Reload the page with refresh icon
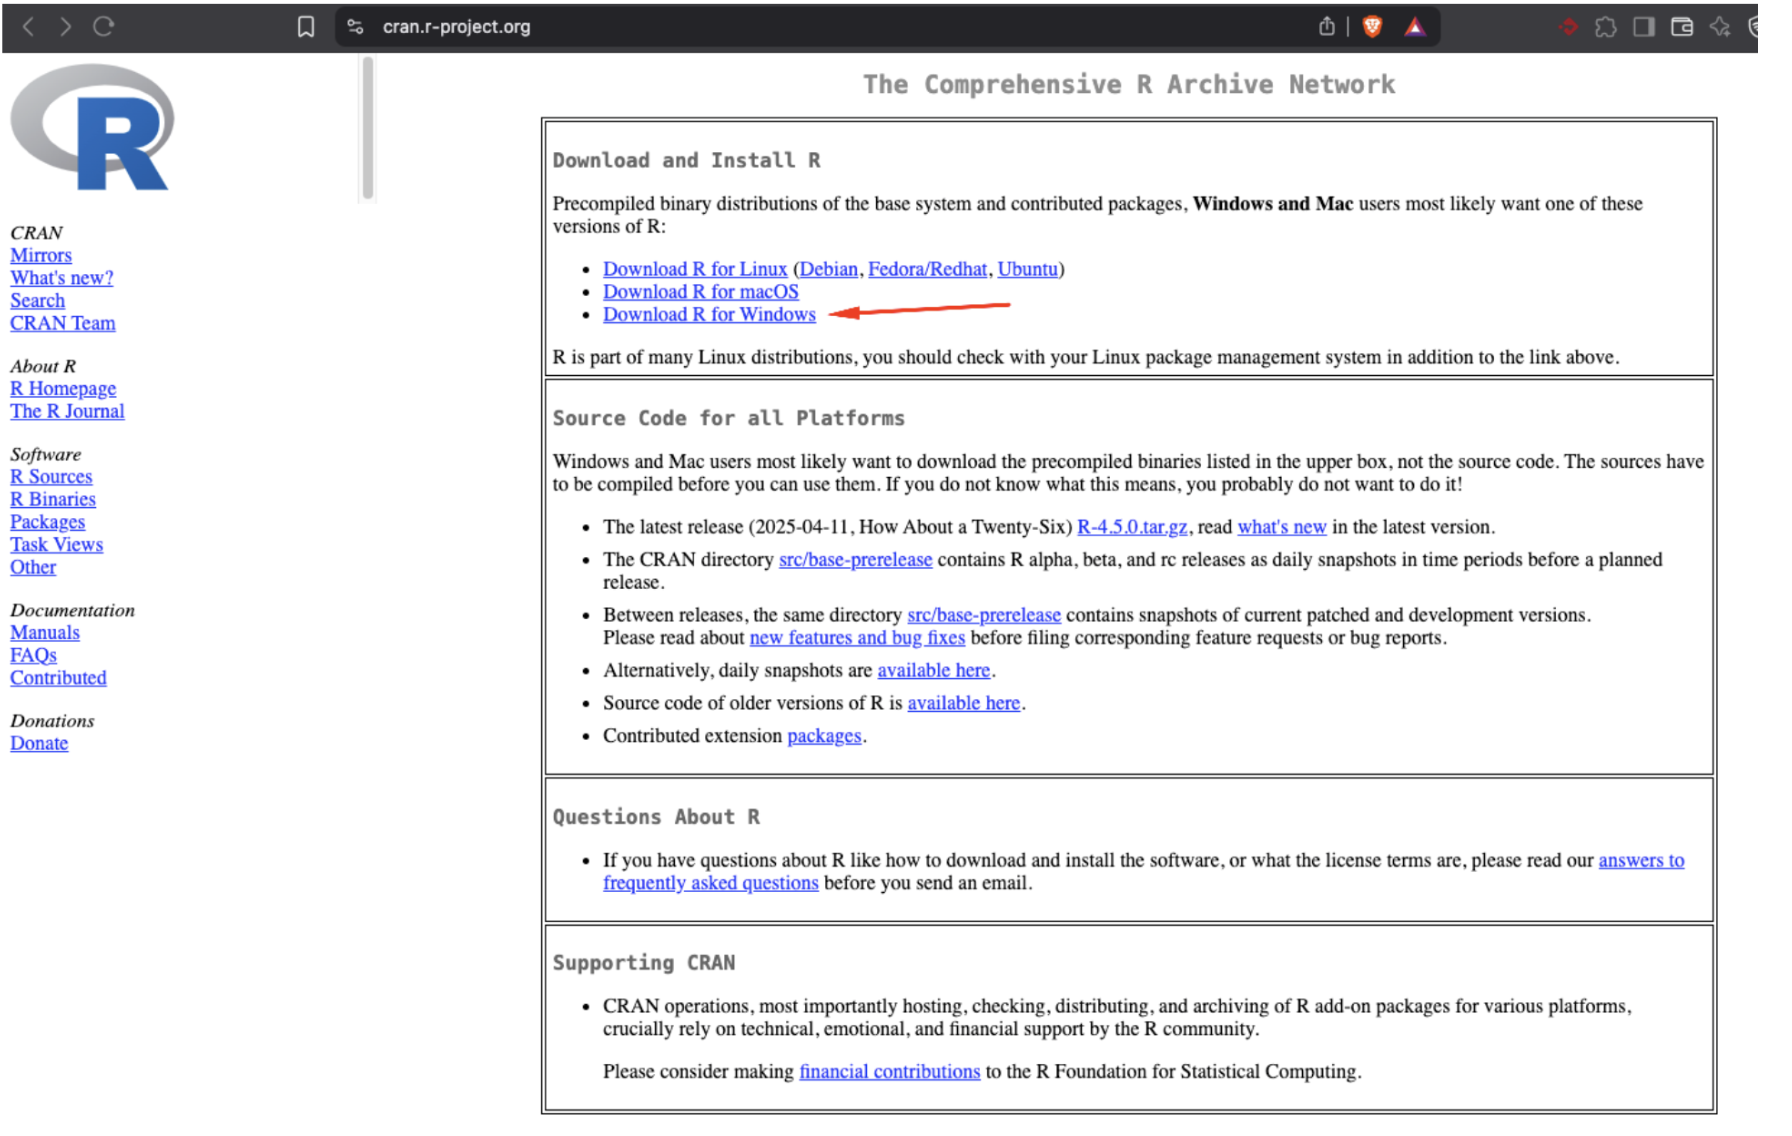Screen dimensions: 1792x1136 (x=103, y=27)
